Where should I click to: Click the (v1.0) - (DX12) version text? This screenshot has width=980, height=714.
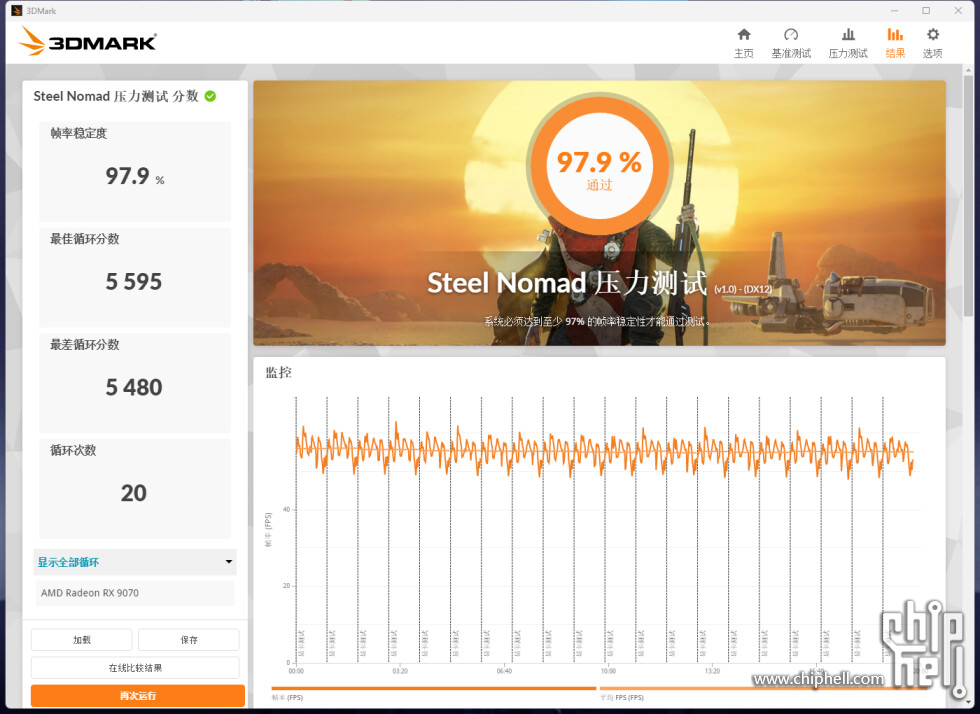pyautogui.click(x=743, y=289)
